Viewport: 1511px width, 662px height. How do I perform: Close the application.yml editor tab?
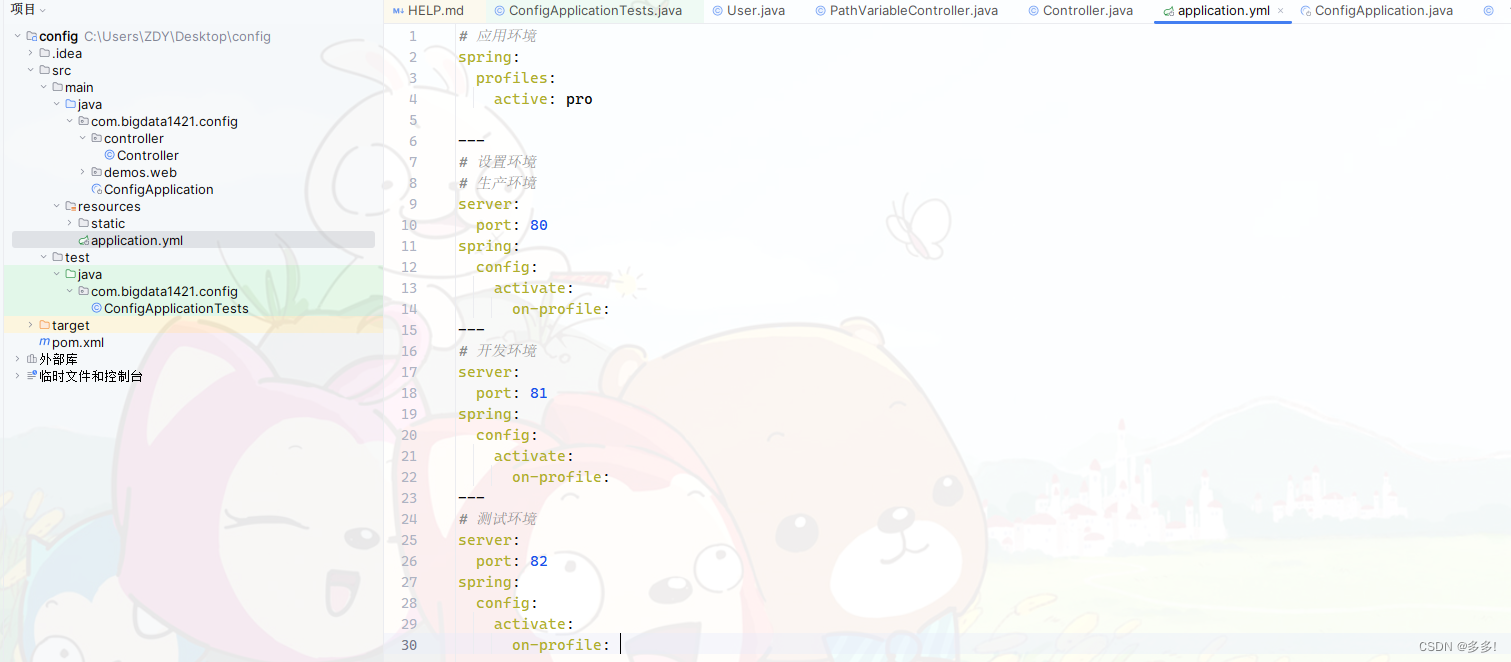pyautogui.click(x=1281, y=11)
